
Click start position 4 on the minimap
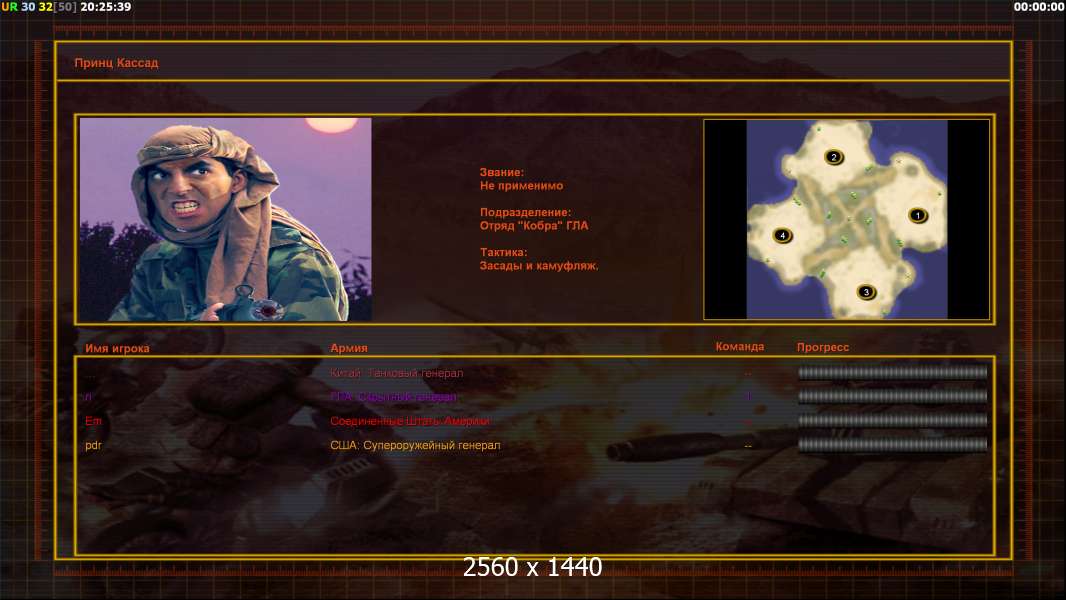[783, 235]
